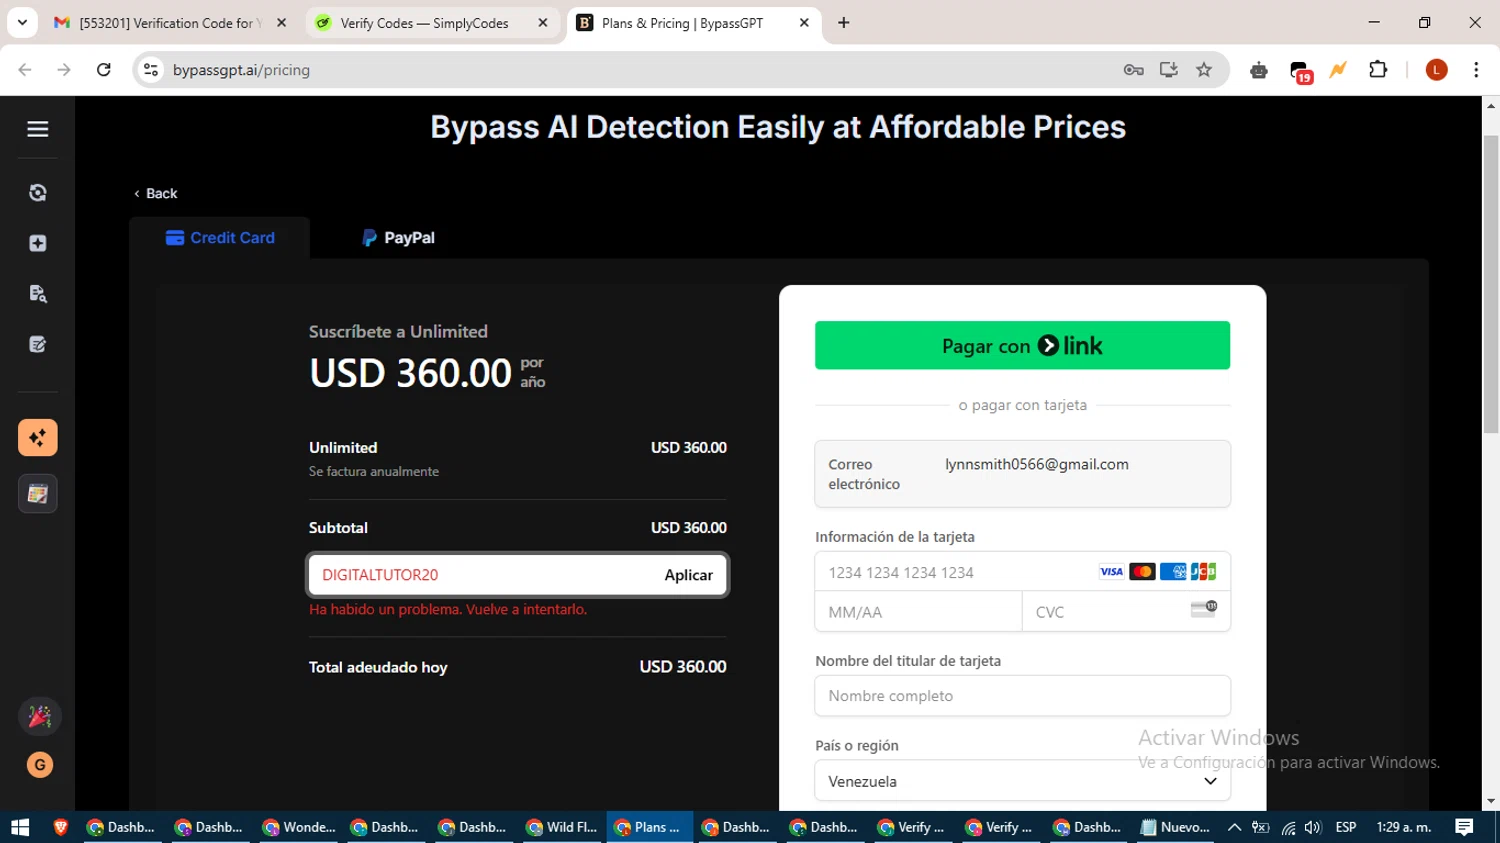Click the orange lightning extension icon

point(1338,70)
